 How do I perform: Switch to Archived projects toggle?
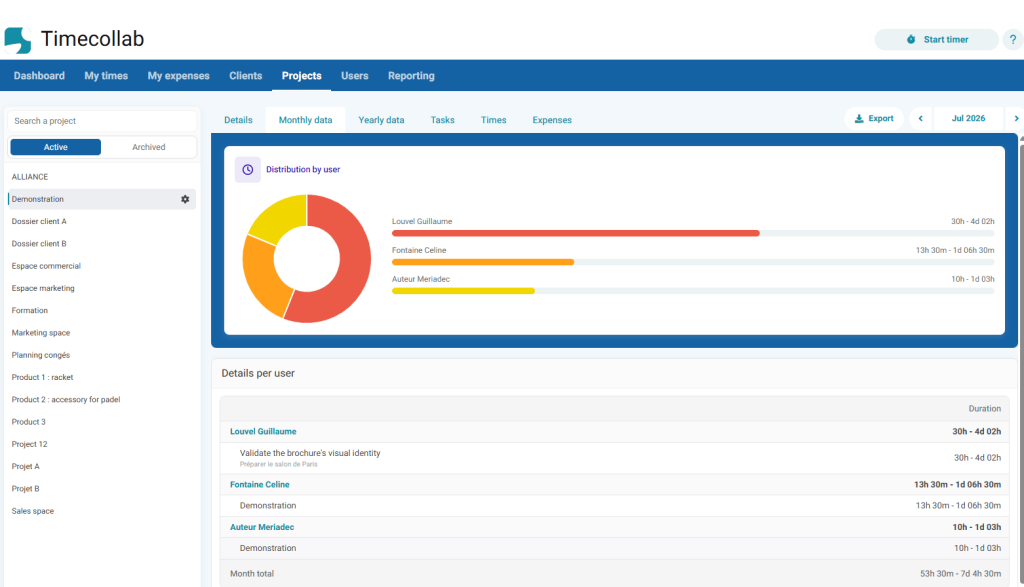click(148, 147)
